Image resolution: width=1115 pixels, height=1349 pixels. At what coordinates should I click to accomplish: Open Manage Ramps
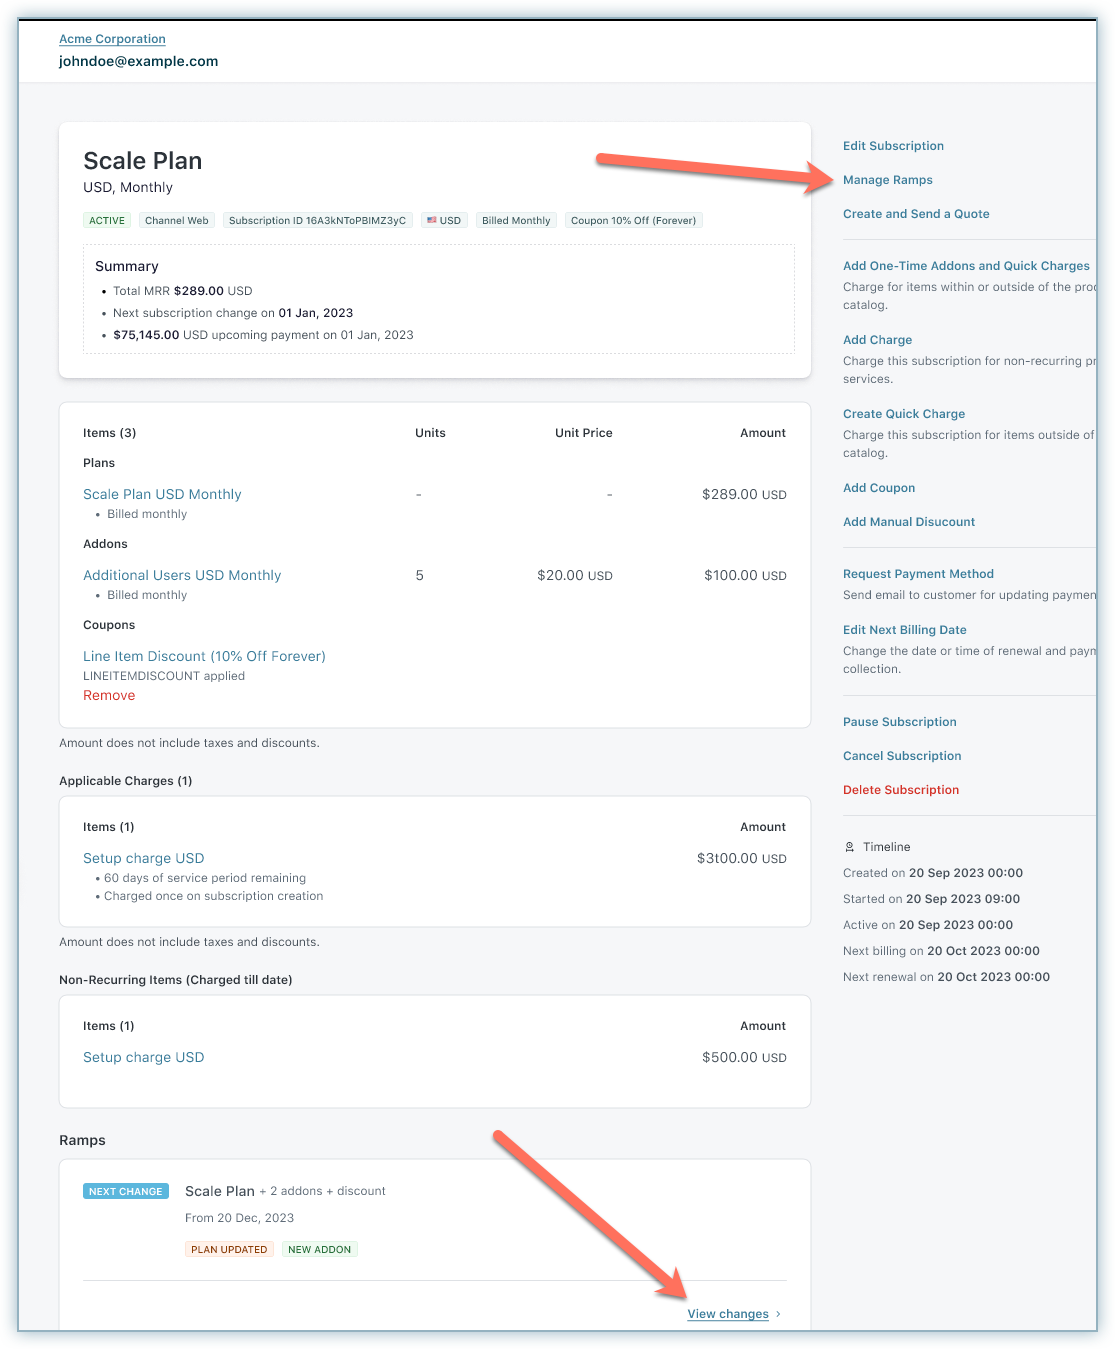point(887,180)
